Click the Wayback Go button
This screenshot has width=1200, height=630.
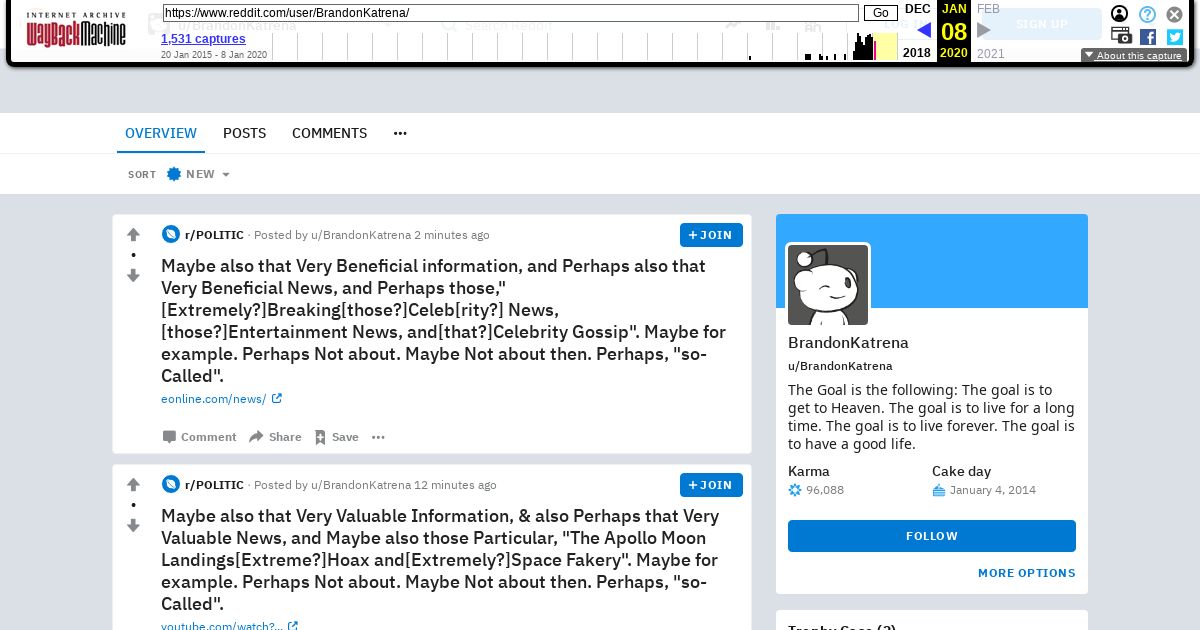click(x=880, y=13)
